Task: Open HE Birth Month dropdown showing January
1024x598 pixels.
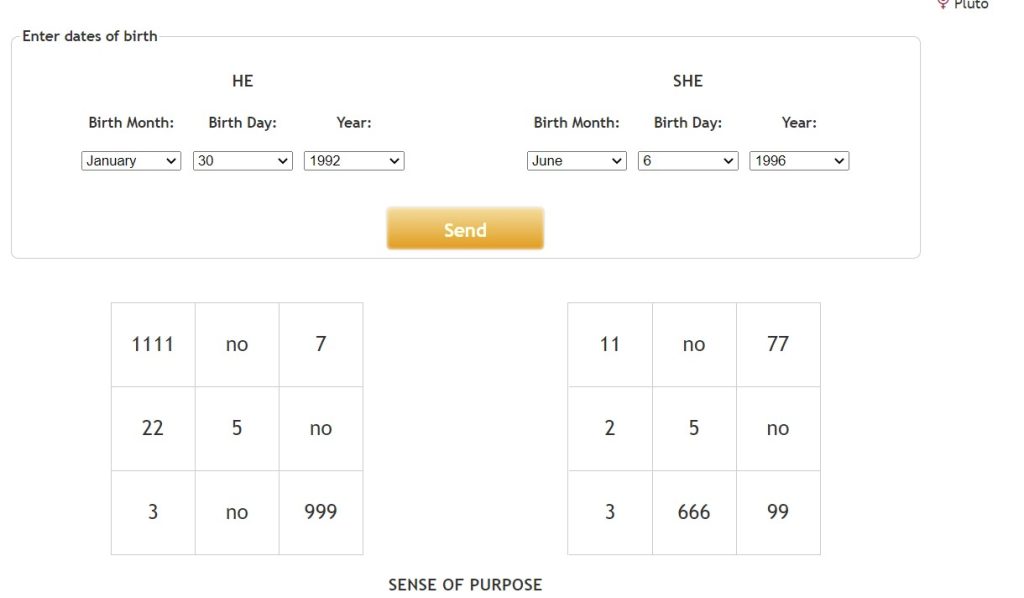Action: [131, 161]
